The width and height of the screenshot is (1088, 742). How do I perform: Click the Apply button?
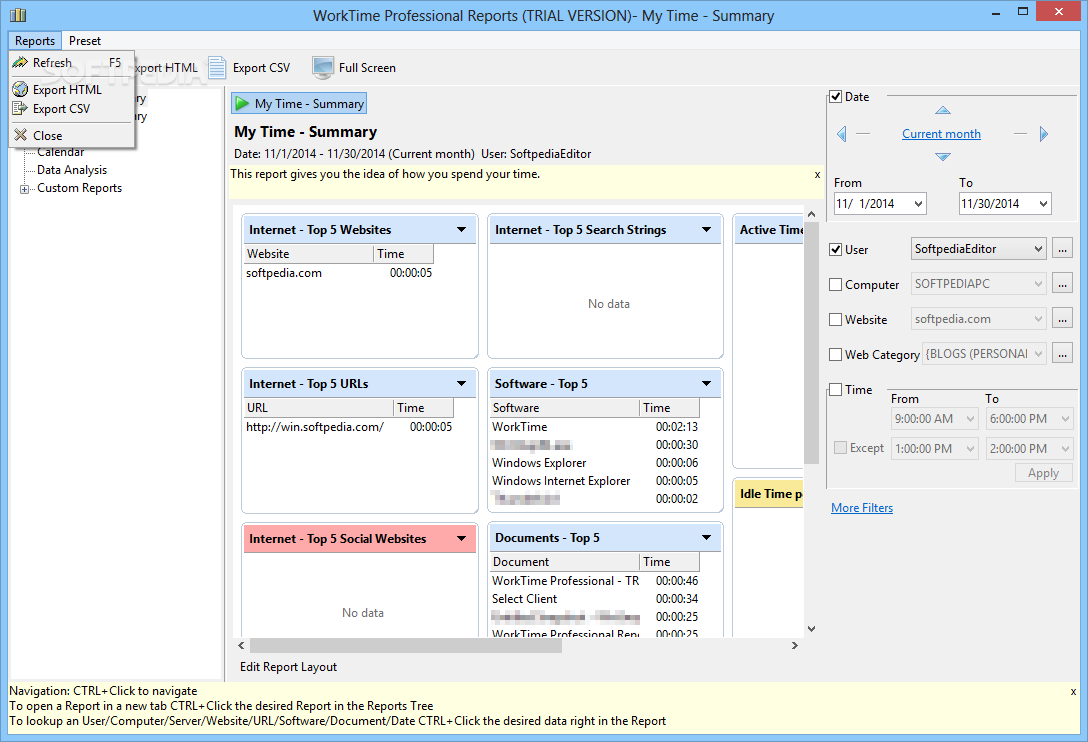1044,473
